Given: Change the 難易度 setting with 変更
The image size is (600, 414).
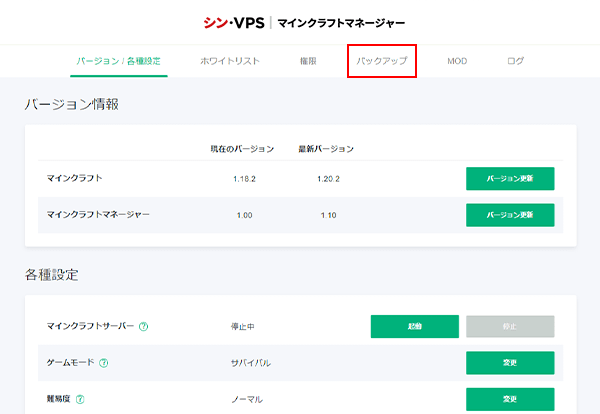Looking at the screenshot, I should 510,399.
